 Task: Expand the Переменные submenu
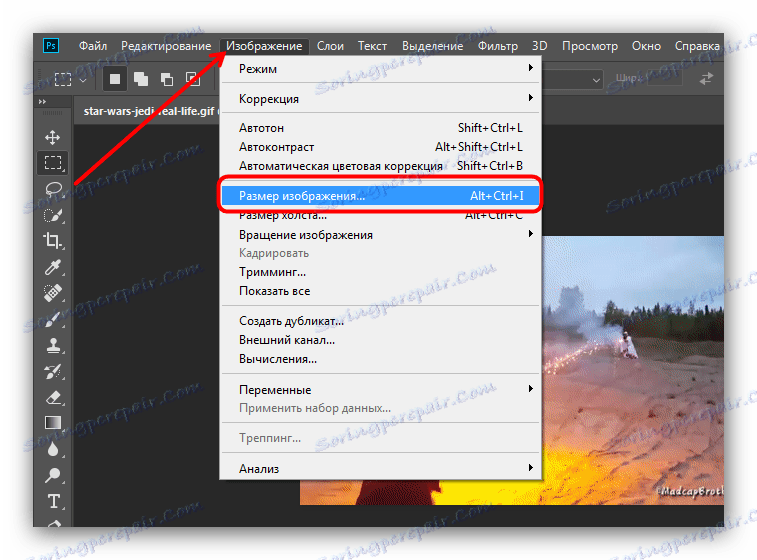pos(380,389)
